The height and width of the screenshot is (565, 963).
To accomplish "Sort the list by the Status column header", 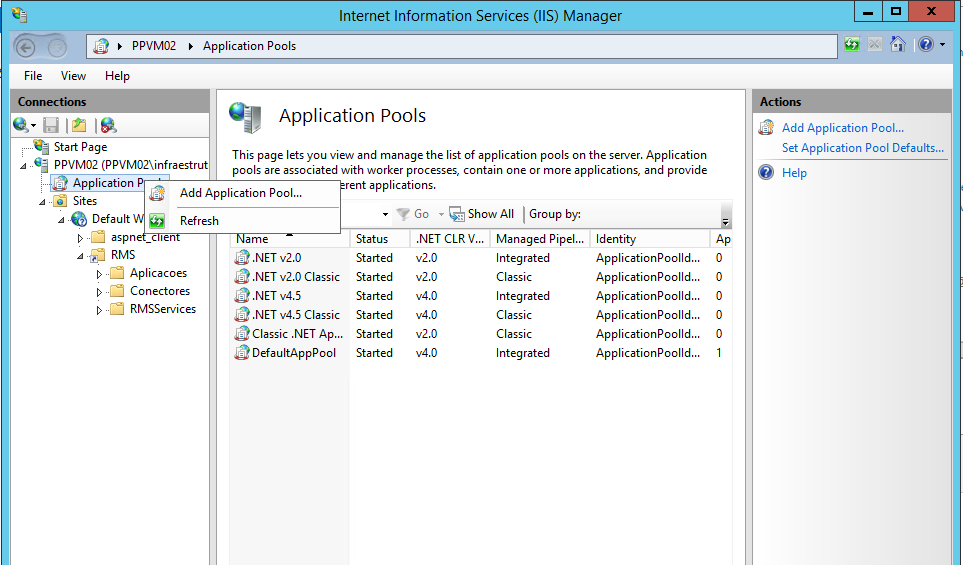I will tap(372, 239).
